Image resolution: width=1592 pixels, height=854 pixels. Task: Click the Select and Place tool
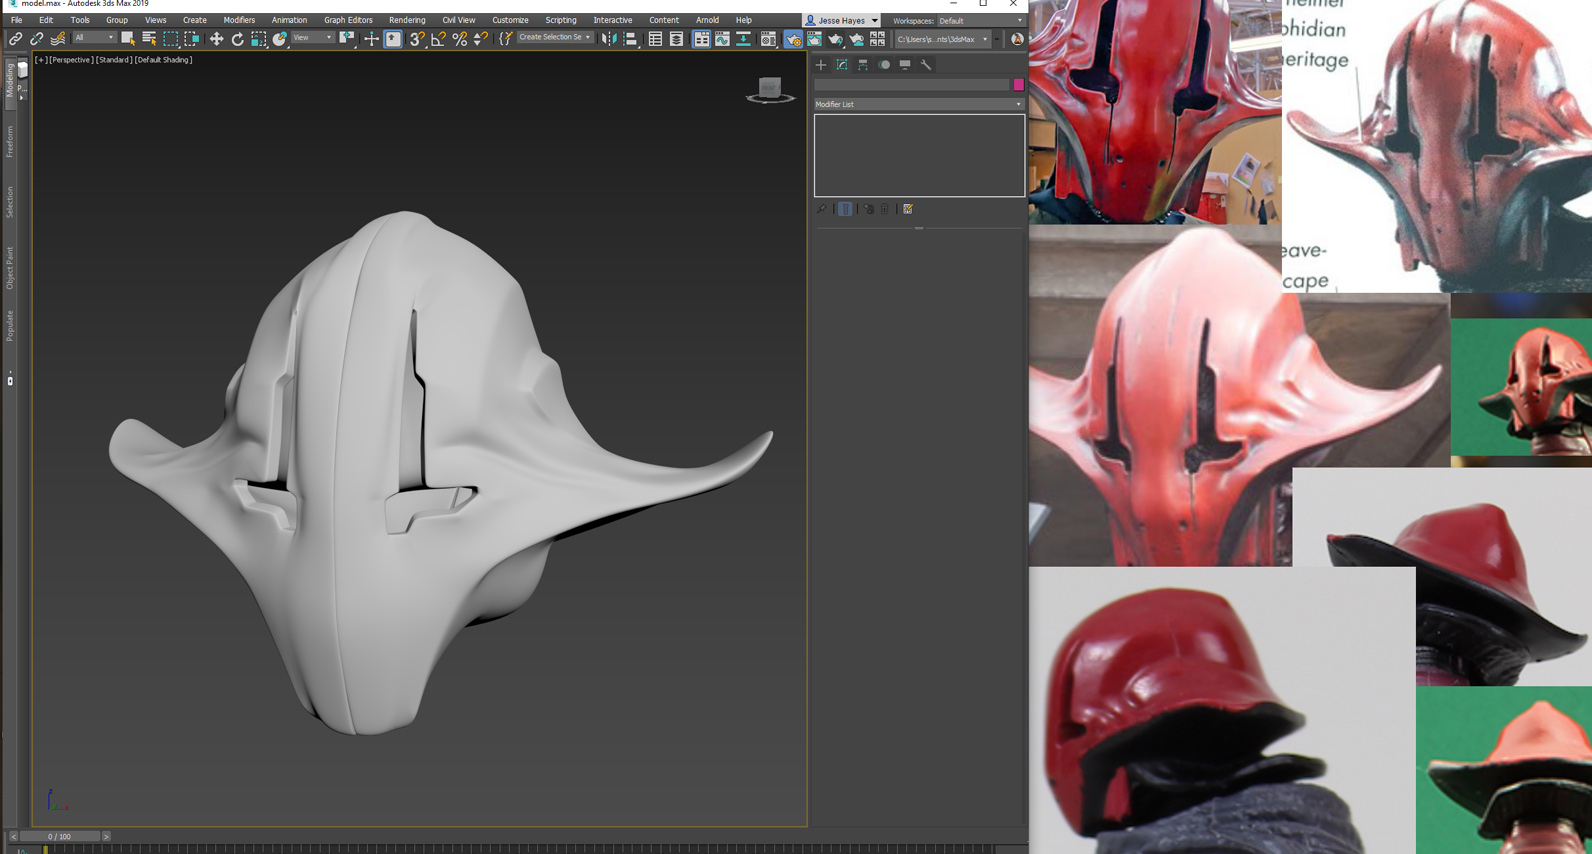point(279,39)
